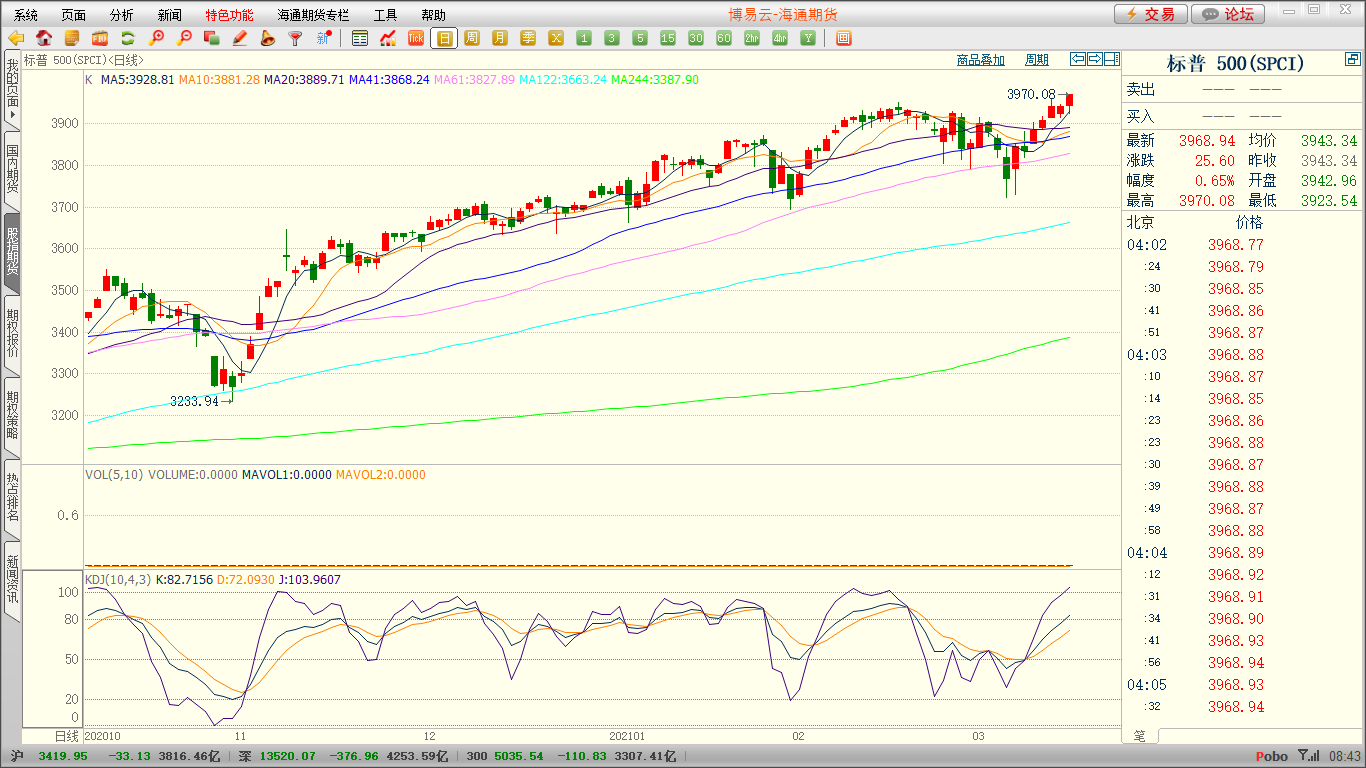Click the 商品叠加 link
This screenshot has height=768, width=1366.
(980, 60)
